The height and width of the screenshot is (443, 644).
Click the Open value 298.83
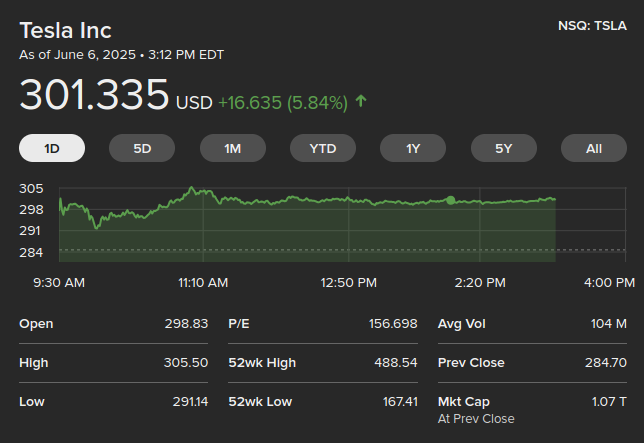pos(186,324)
